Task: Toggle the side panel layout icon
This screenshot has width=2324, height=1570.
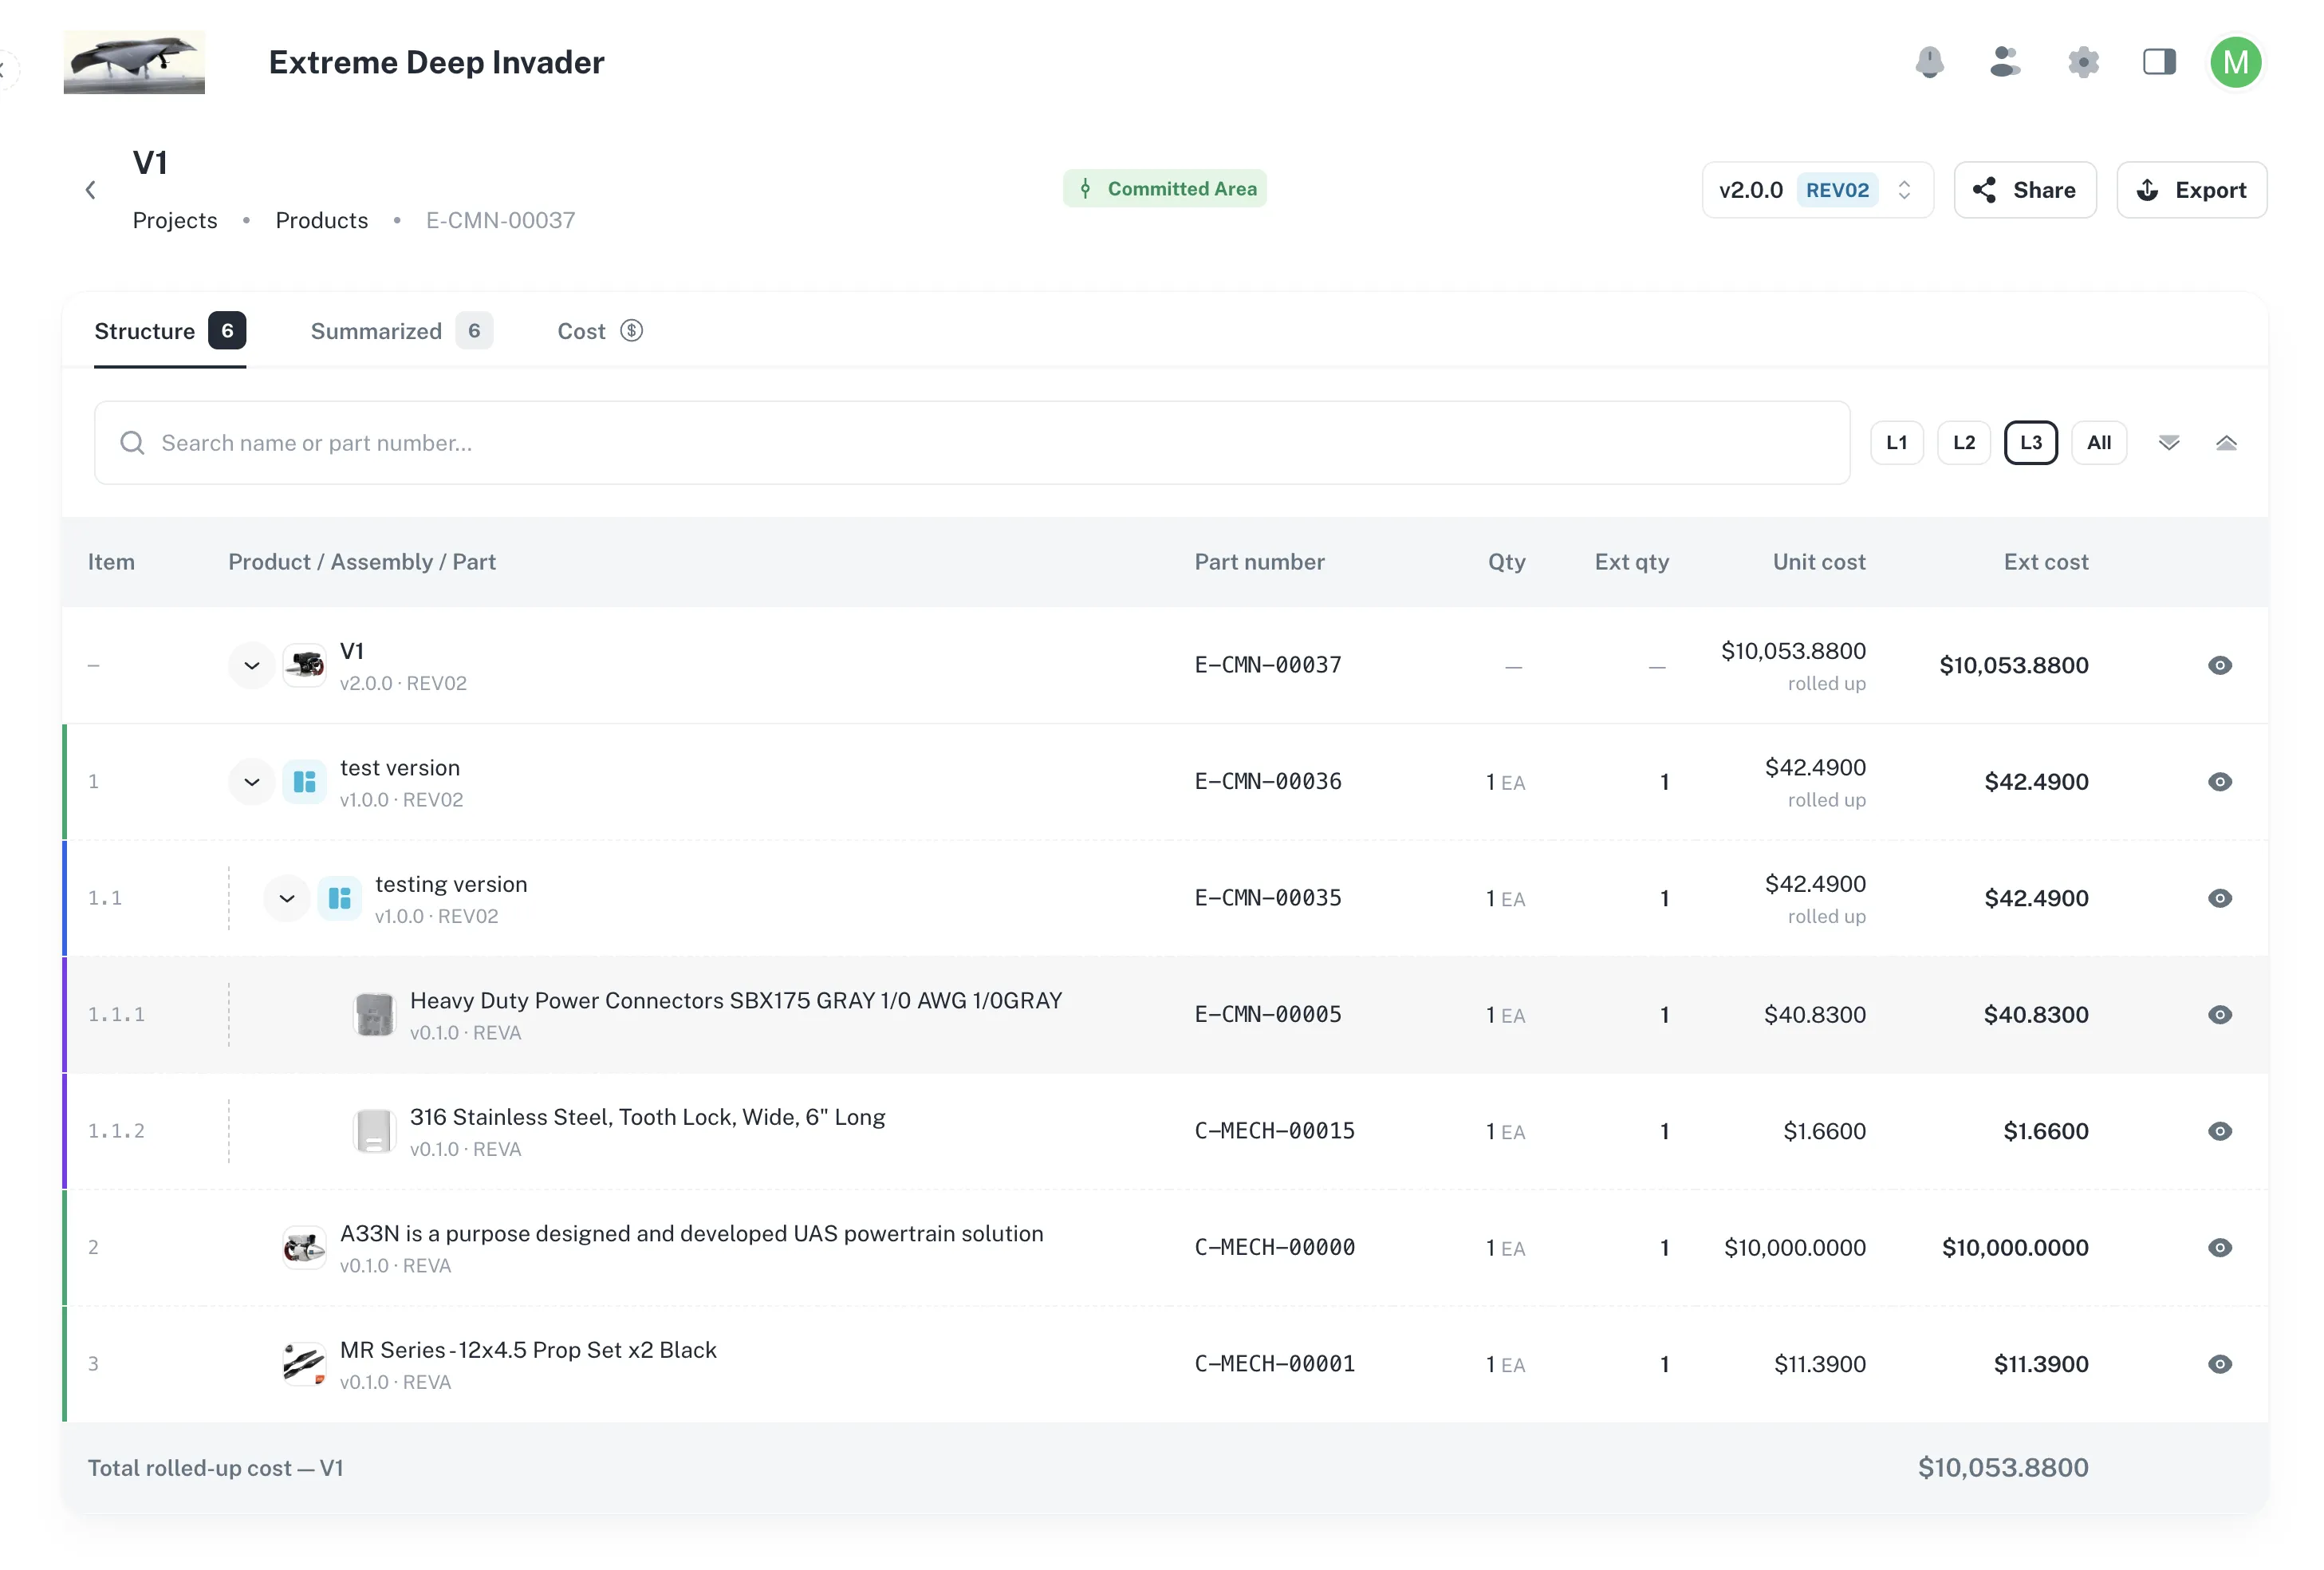Action: [x=2159, y=62]
